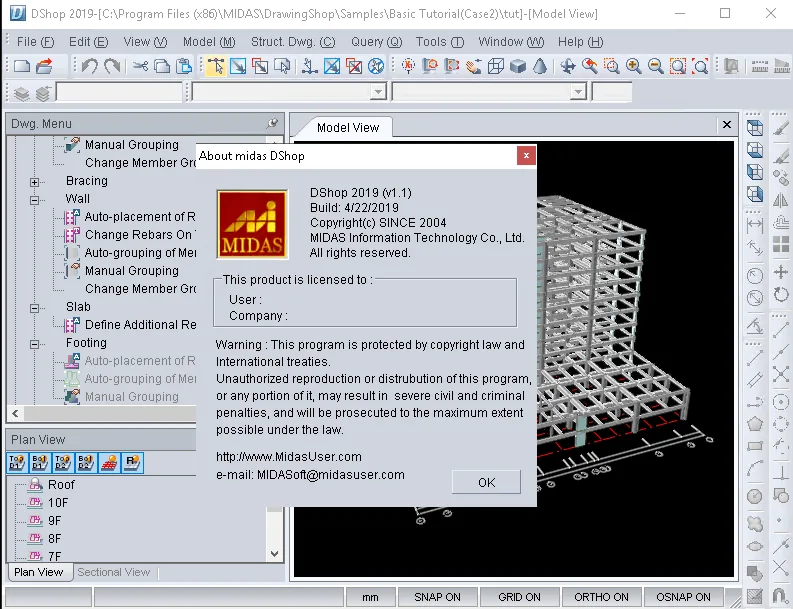The width and height of the screenshot is (793, 609).
Task: Toggle ORTHO ON in status bar
Action: (601, 597)
